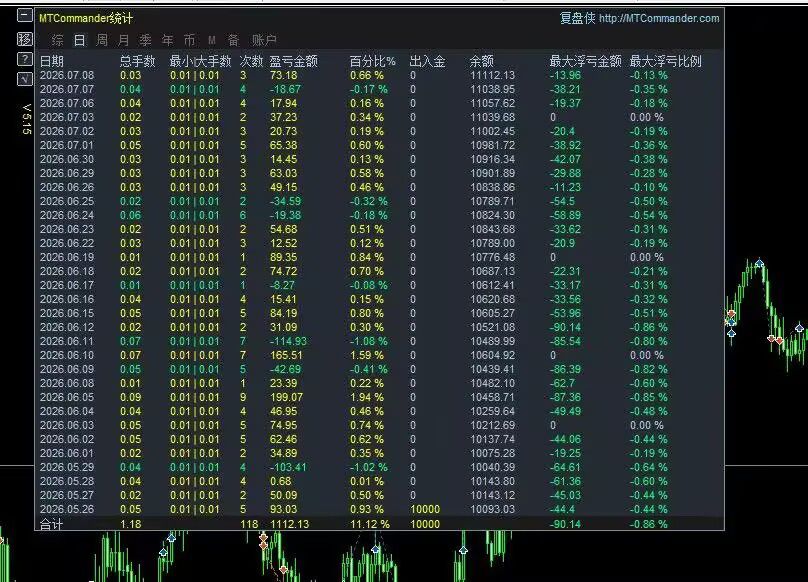
Task: Click total trade count 118
Action: tap(249, 524)
